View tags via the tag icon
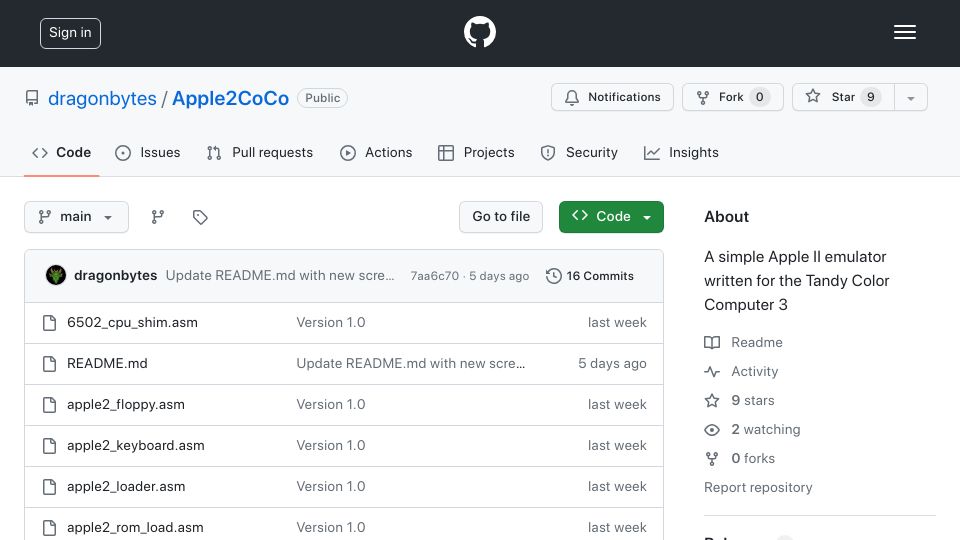960x540 pixels. [200, 217]
